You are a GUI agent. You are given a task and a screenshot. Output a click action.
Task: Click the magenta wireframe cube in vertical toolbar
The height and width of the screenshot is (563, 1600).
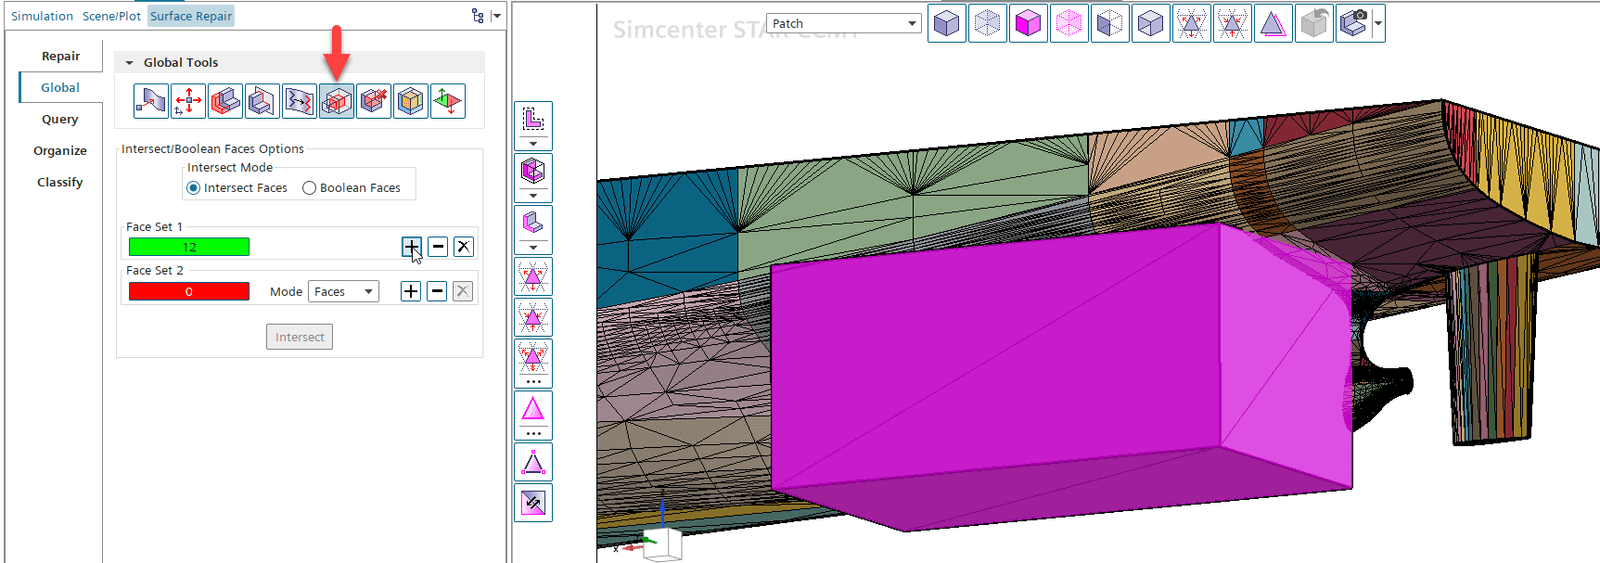(x=533, y=171)
